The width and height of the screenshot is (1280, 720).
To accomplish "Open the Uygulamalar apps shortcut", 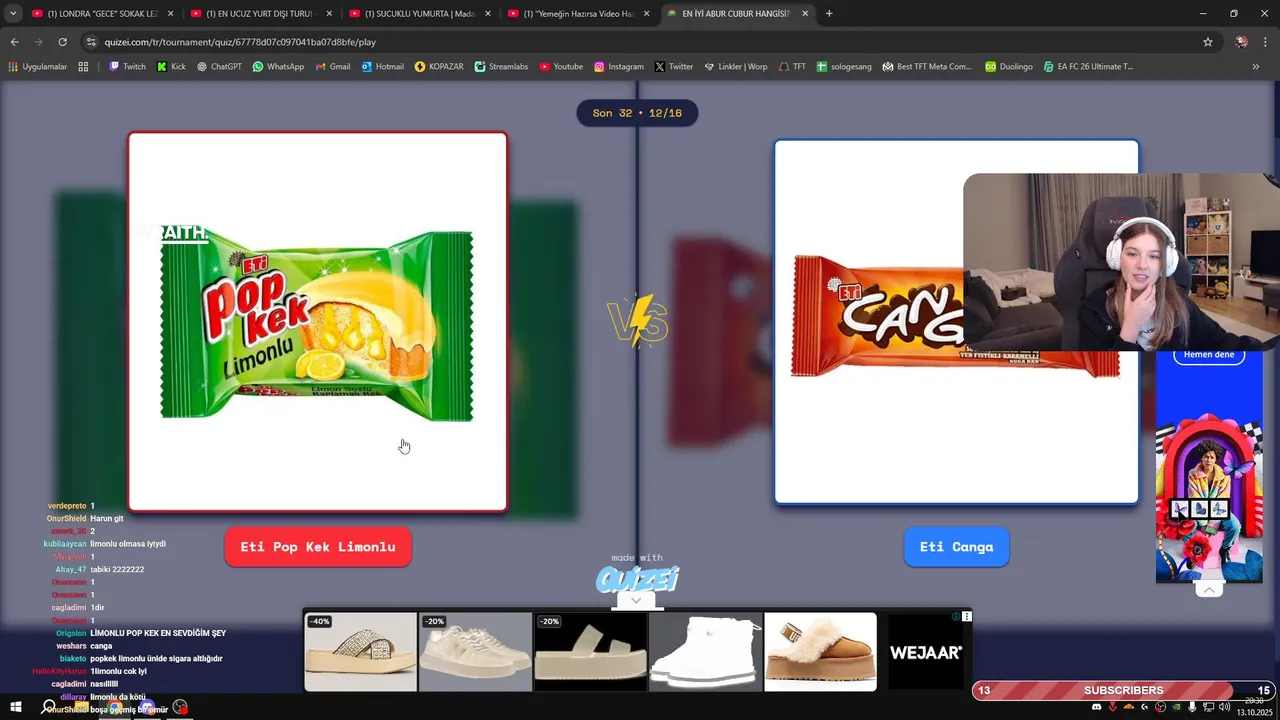I will [38, 67].
